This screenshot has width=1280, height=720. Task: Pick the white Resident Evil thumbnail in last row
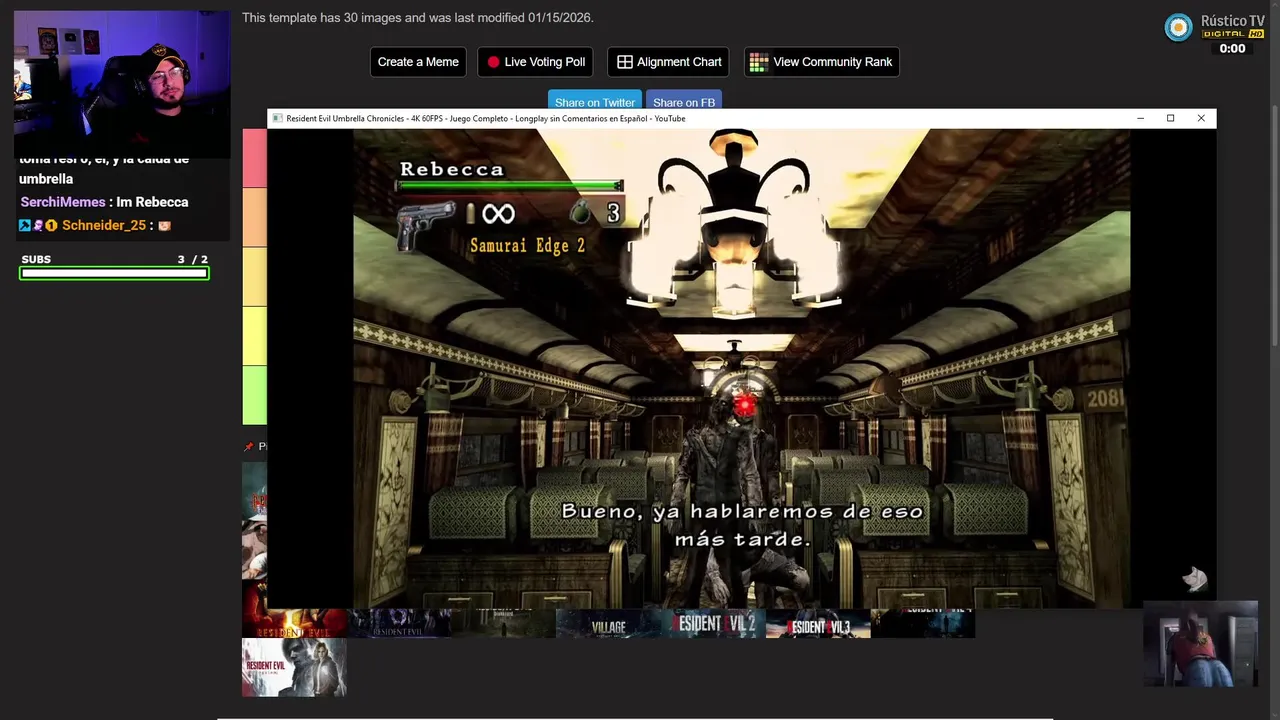(294, 667)
